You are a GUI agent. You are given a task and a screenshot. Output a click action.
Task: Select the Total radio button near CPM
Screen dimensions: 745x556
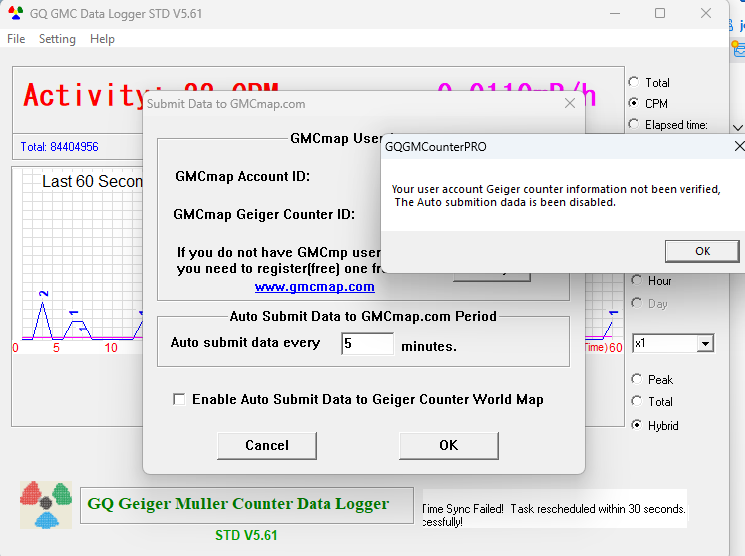click(x=634, y=82)
